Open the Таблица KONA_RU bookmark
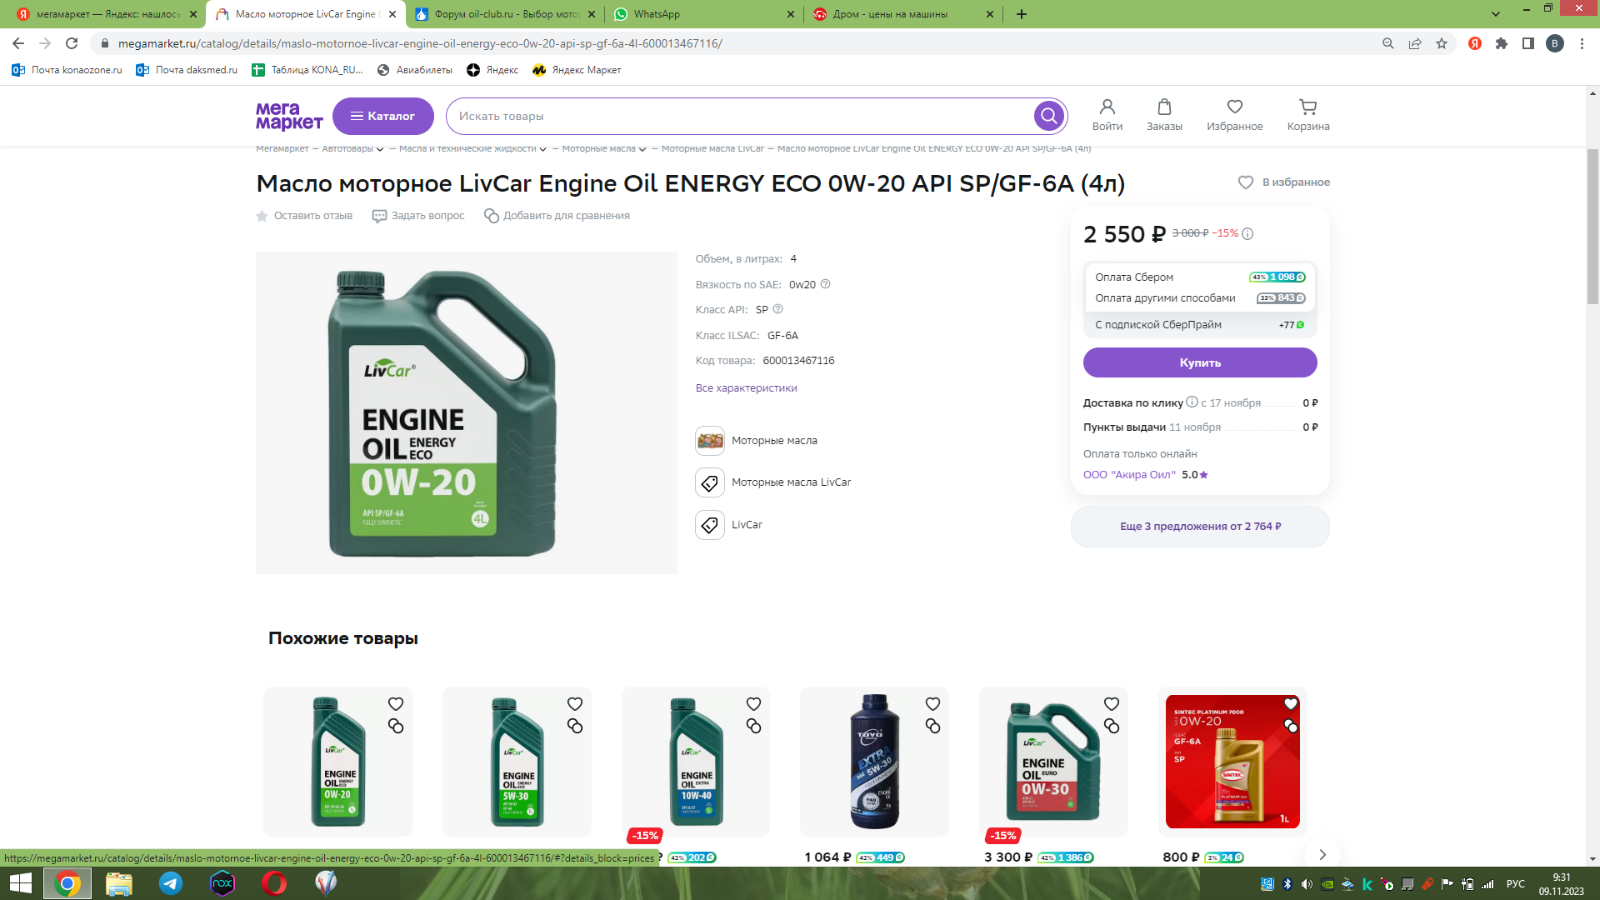1600x900 pixels. [x=307, y=70]
